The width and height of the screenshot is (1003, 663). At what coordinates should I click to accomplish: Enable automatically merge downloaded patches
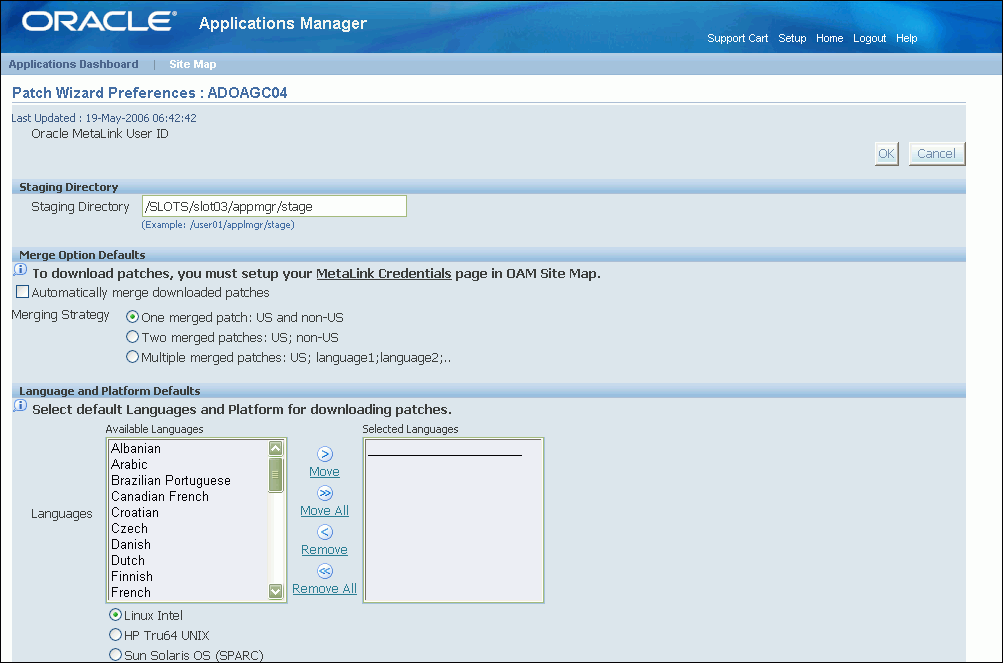tap(22, 292)
